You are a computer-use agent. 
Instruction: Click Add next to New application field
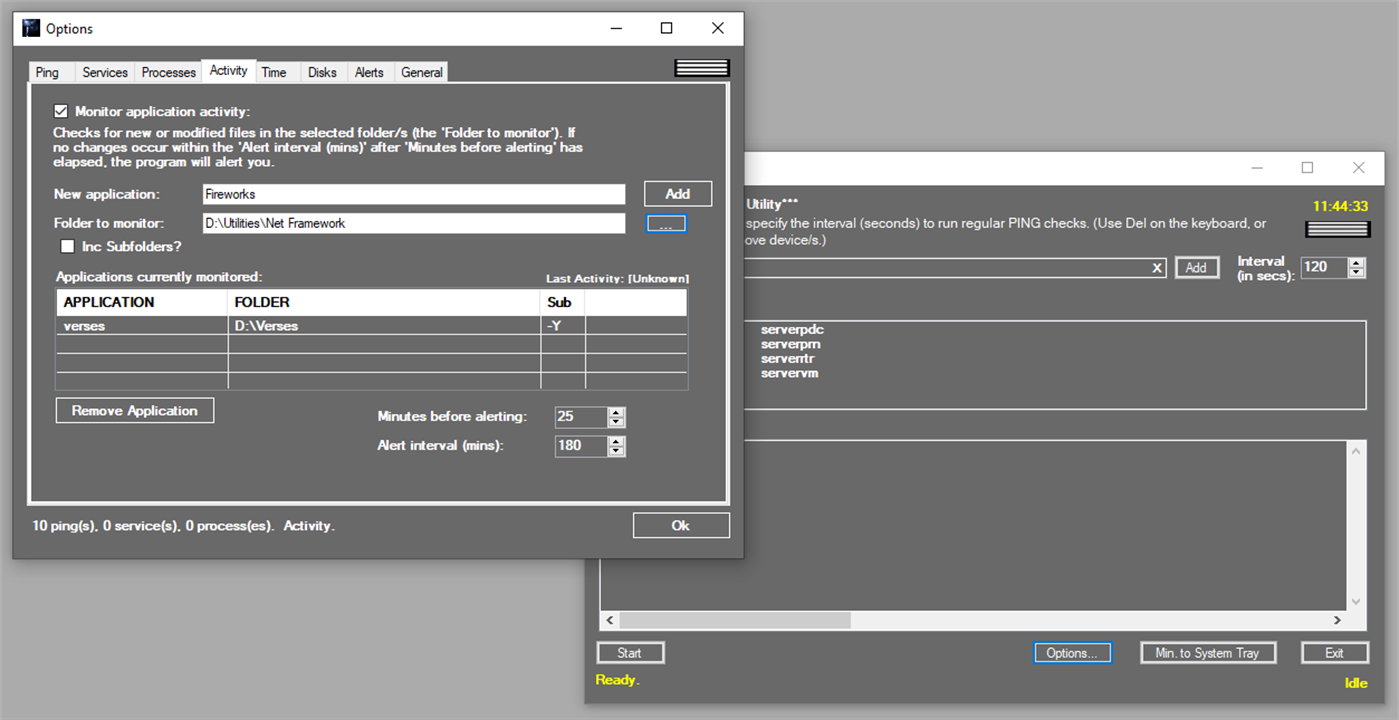tap(678, 194)
